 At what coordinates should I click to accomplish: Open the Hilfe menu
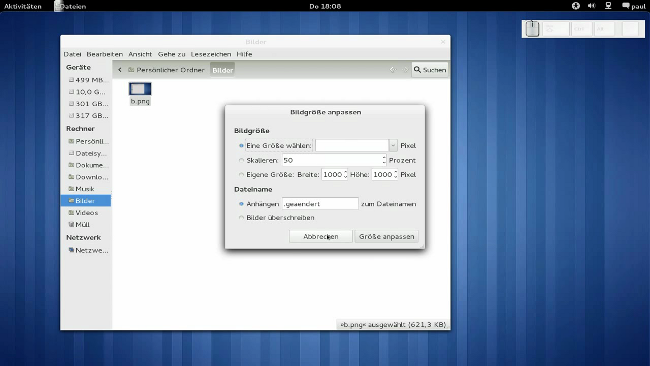tap(244, 54)
